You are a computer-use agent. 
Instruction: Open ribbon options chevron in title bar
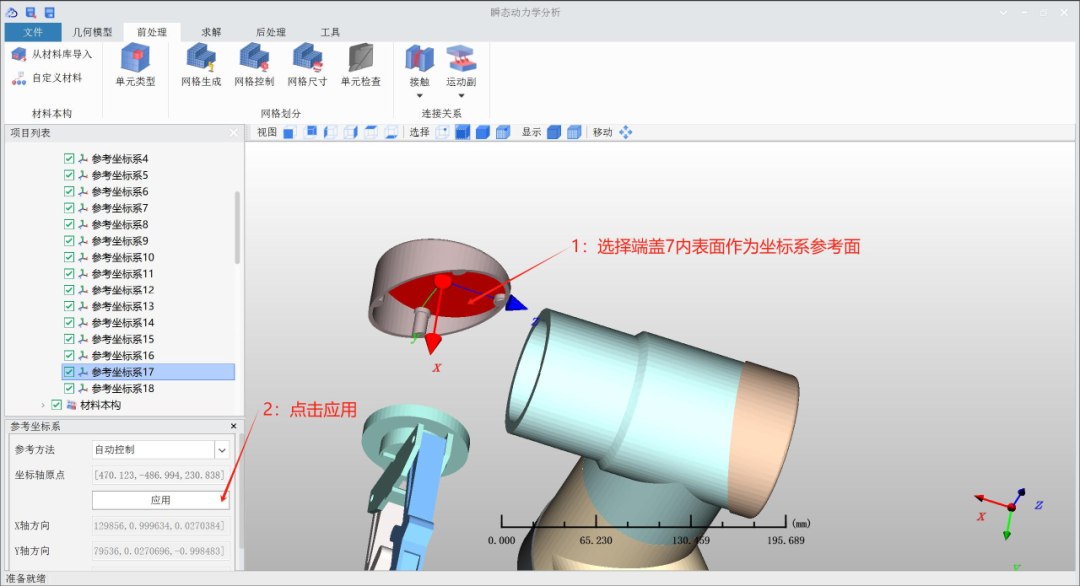[x=1004, y=12]
